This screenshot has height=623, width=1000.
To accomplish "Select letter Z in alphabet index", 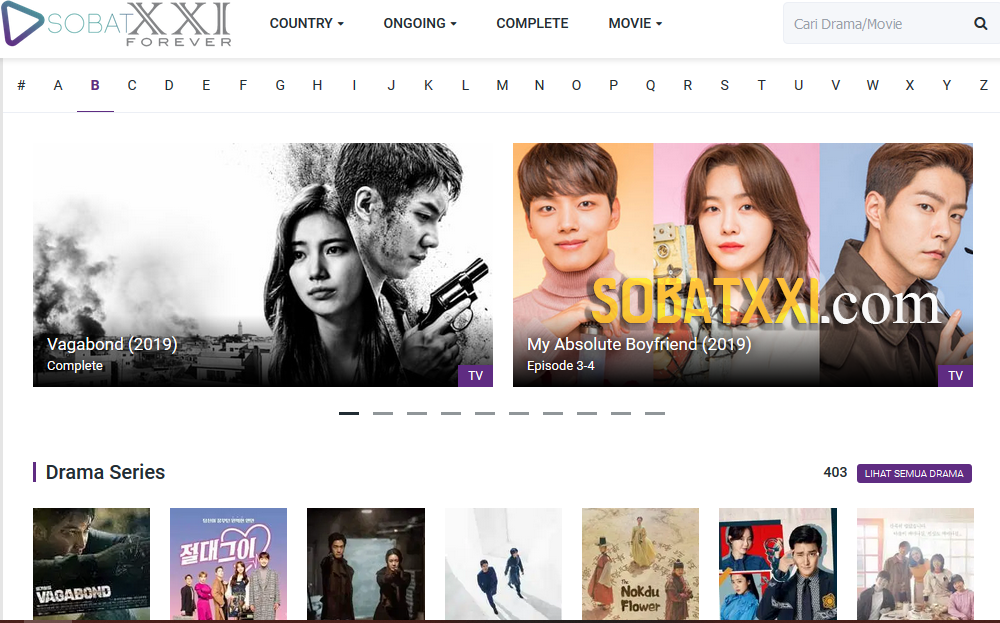I will (983, 85).
